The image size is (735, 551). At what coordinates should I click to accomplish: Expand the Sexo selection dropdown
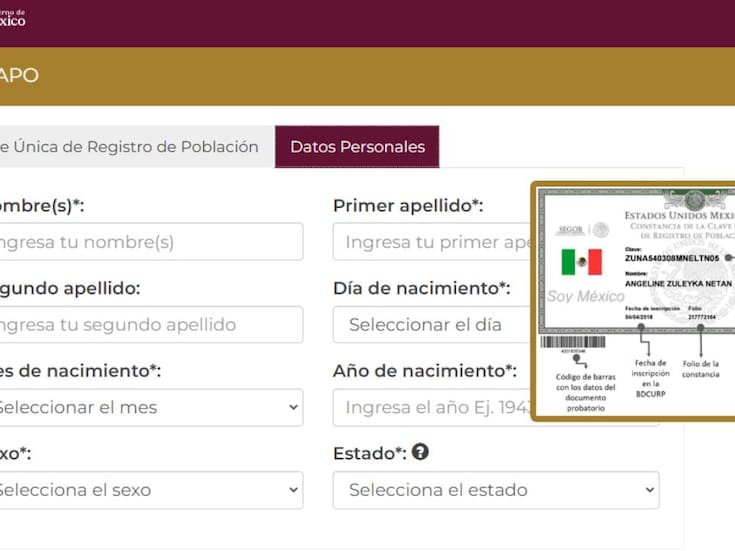coord(150,490)
